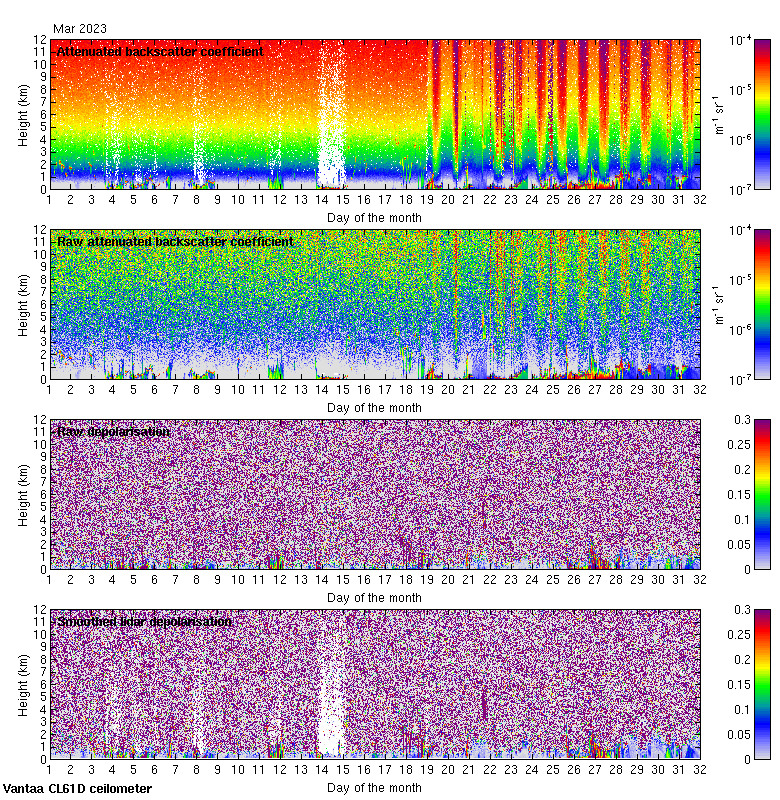The width and height of the screenshot is (780, 800).
Task: Click the 'Smoothed lidar depolarisation' plot label
Action: coord(144,621)
